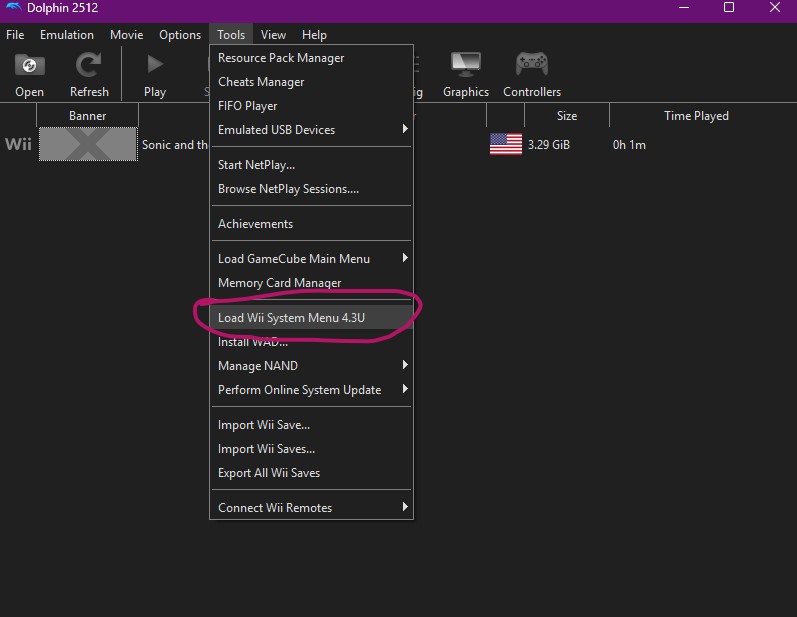Open the Emulation menu

(x=67, y=35)
